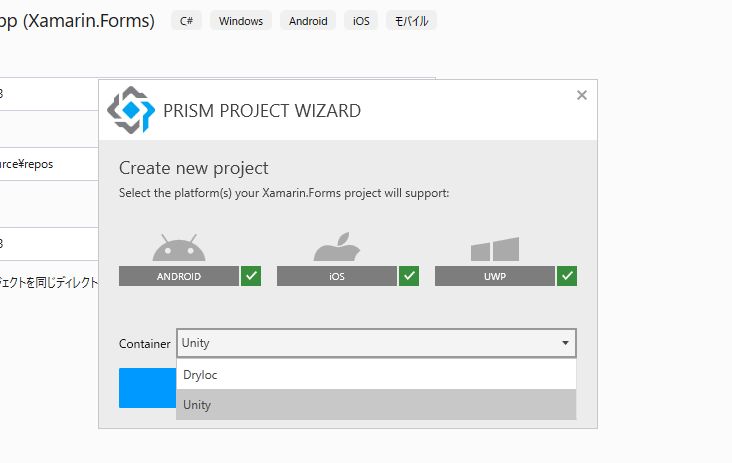Click the Android tag at the top
Image resolution: width=732 pixels, height=463 pixels.
coord(308,21)
